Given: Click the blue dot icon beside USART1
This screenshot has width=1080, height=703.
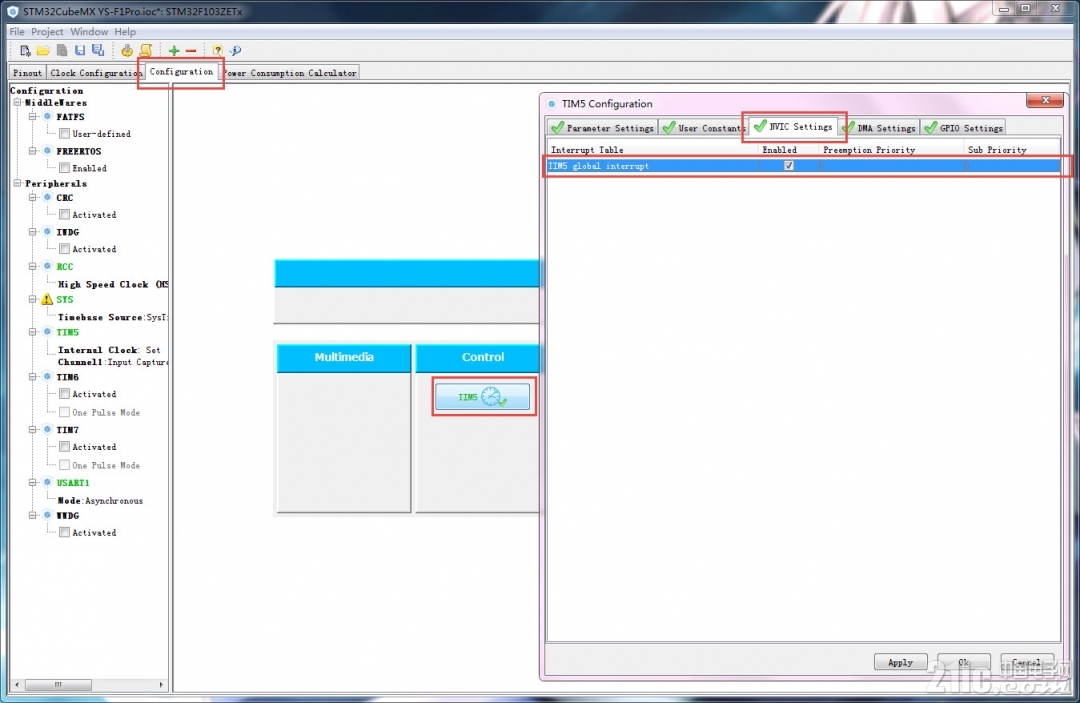Looking at the screenshot, I should pyautogui.click(x=48, y=482).
